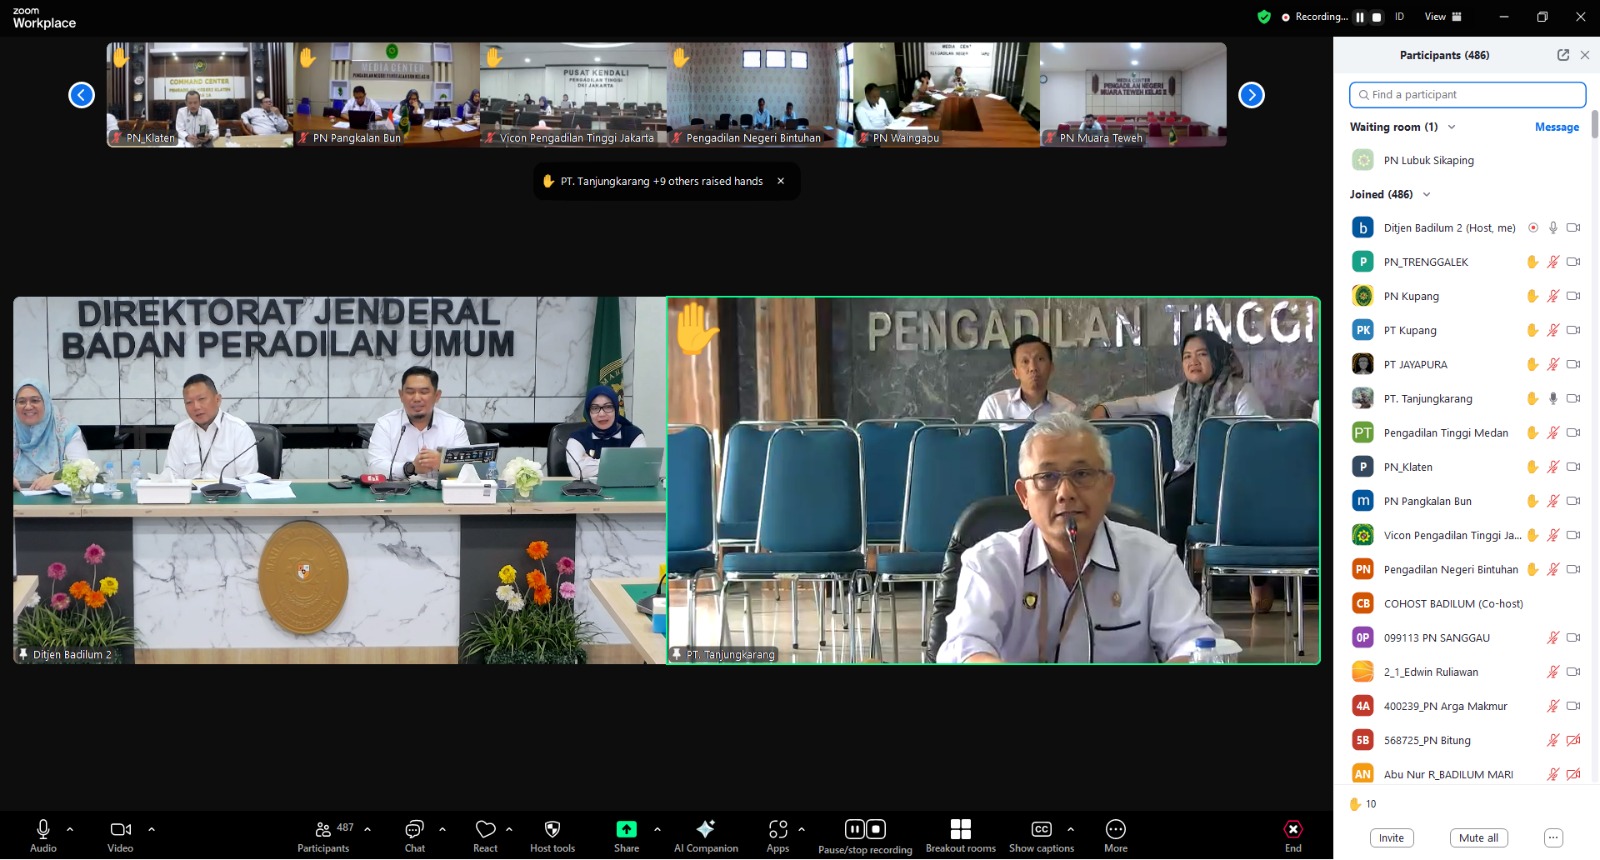Open the View layout menu
The image size is (1600, 860).
(x=1443, y=17)
